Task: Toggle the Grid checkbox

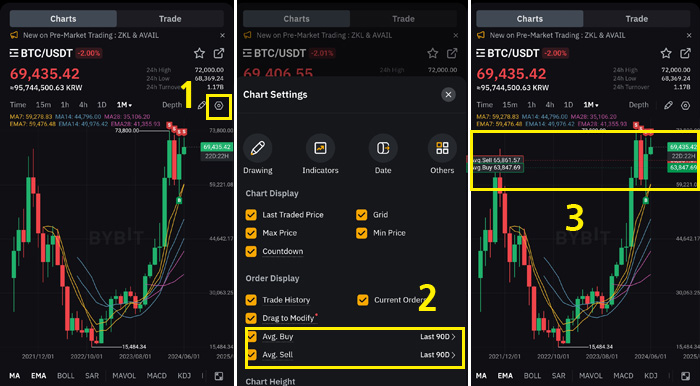Action: tap(362, 215)
